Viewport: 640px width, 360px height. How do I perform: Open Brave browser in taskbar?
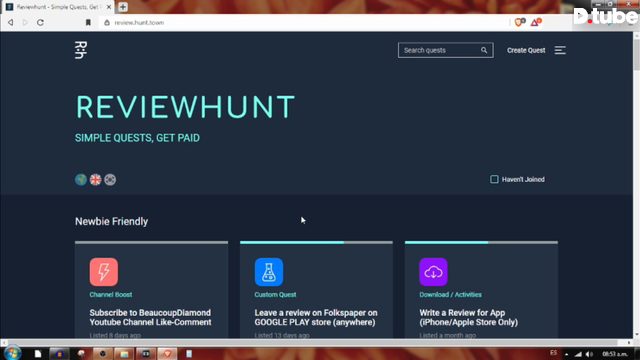[167, 353]
